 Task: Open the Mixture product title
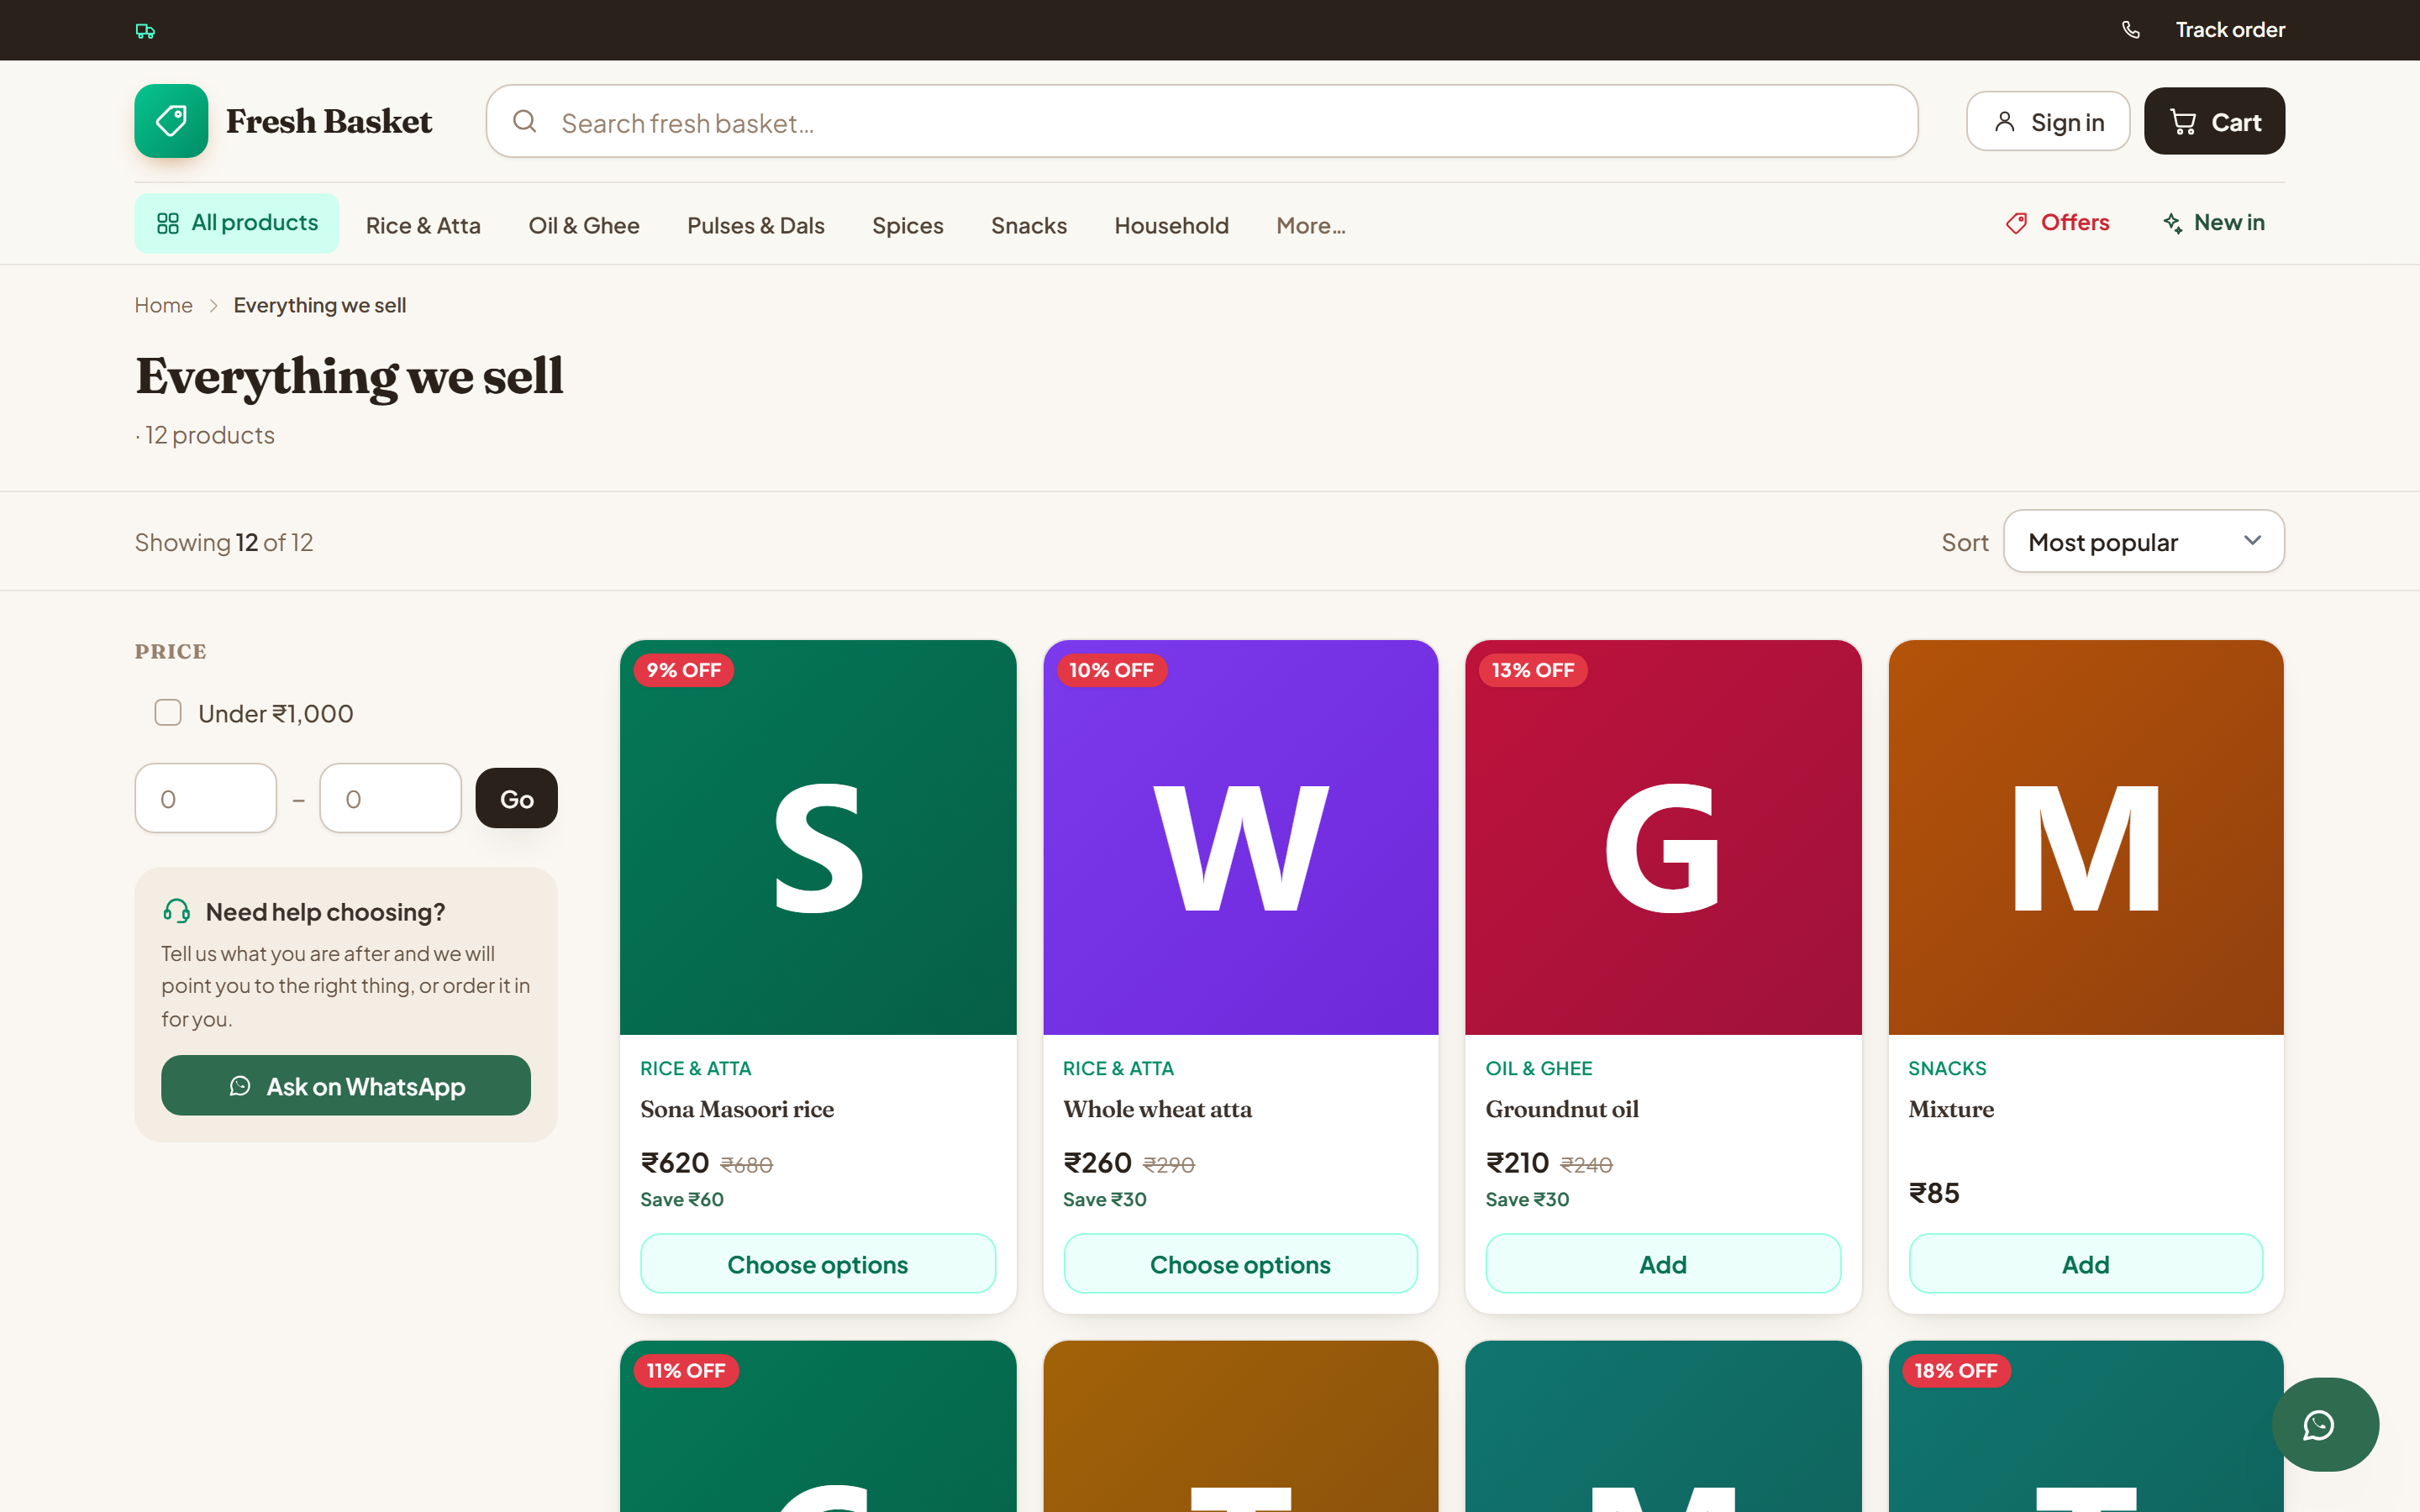(1951, 1109)
